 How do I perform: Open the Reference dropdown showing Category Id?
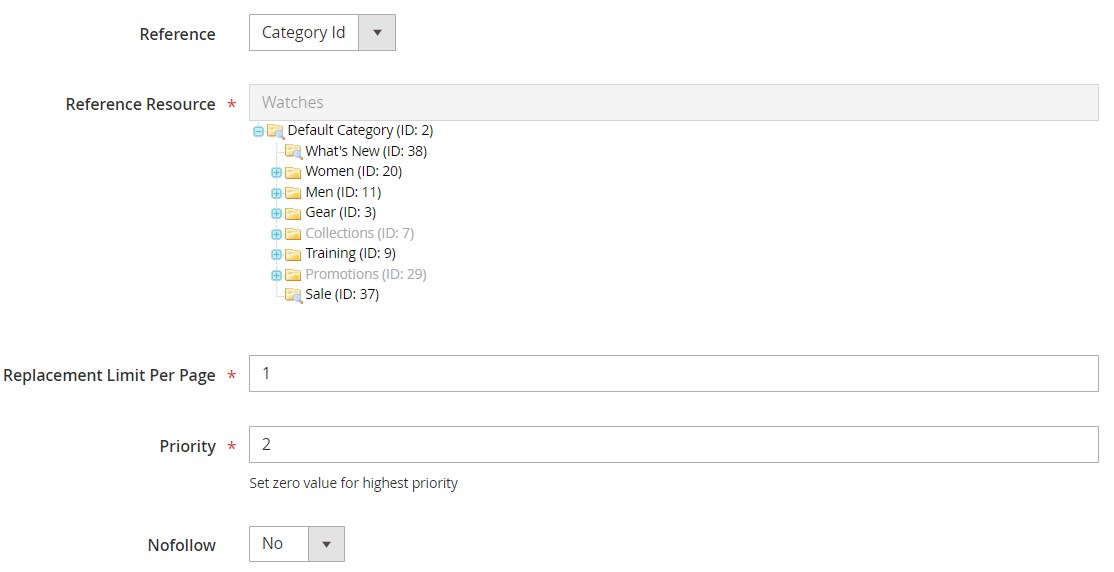pos(322,33)
